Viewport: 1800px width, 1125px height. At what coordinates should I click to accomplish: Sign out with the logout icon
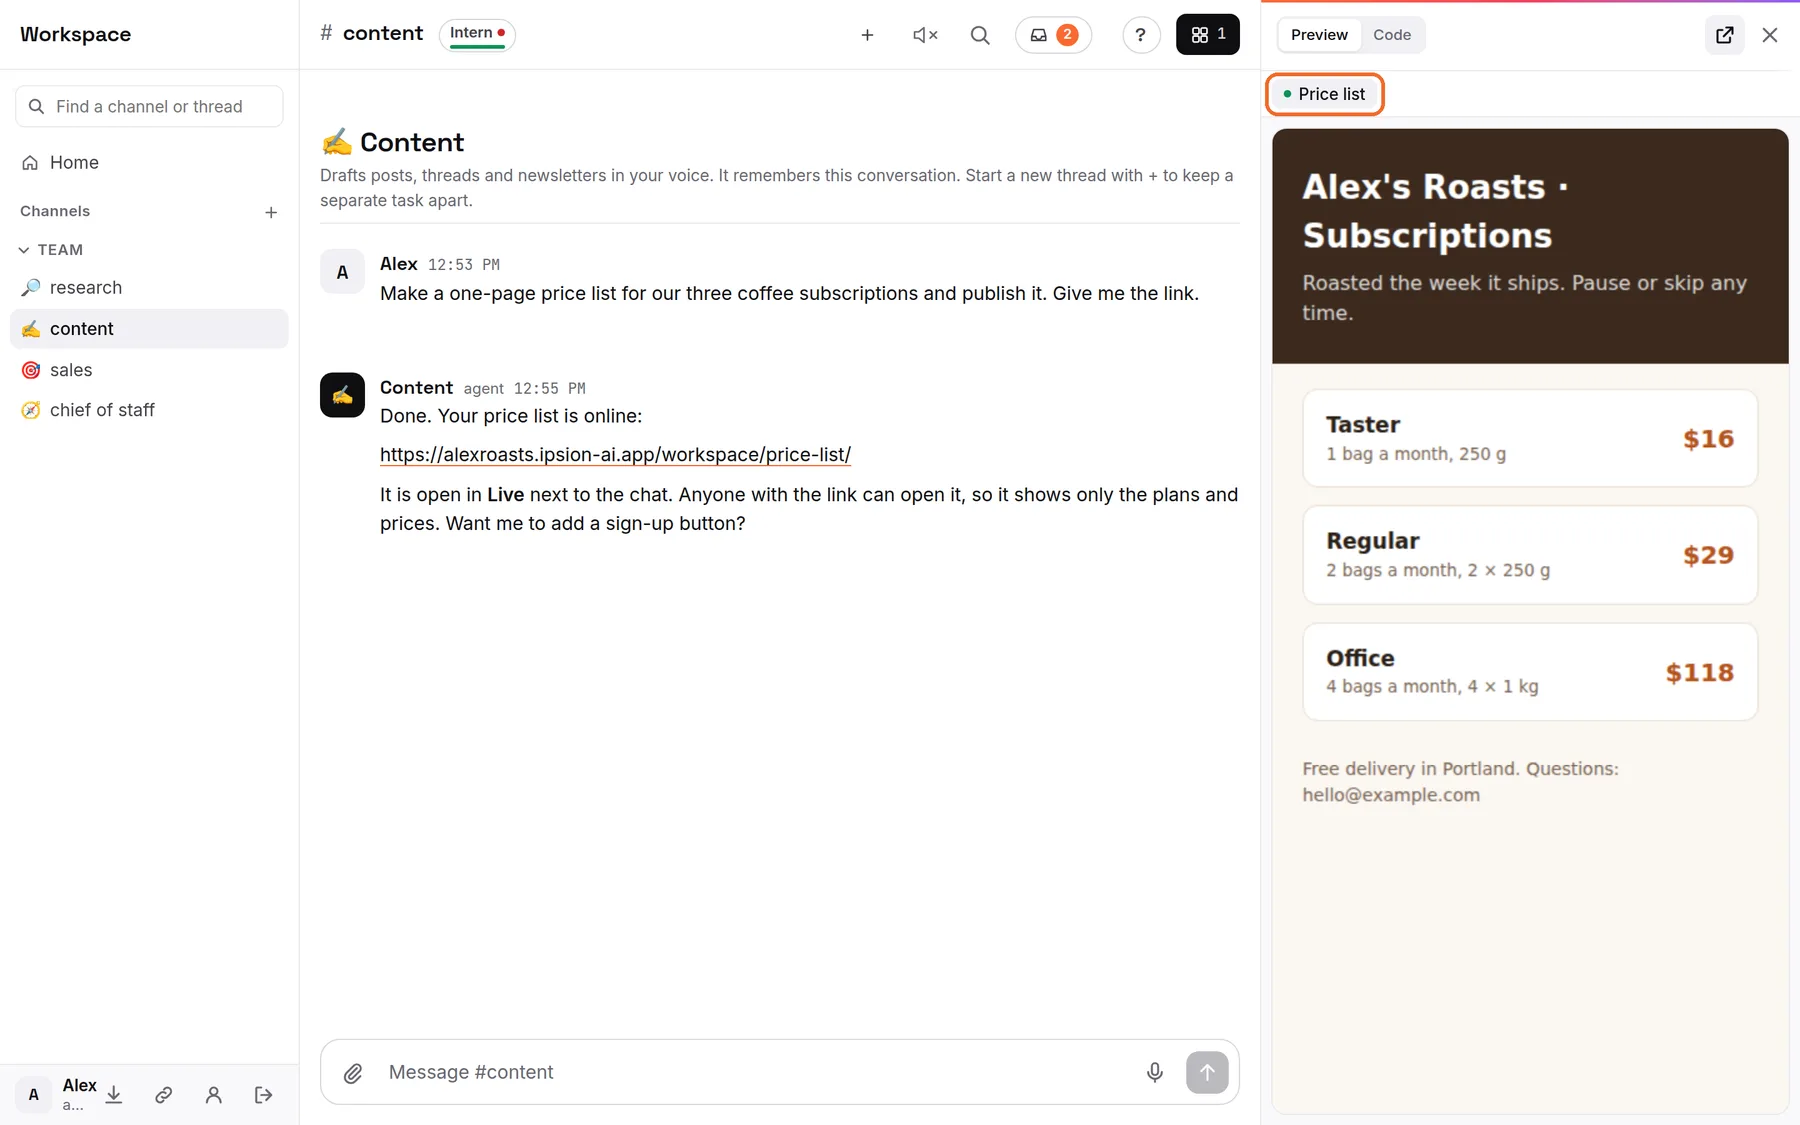click(x=263, y=1095)
